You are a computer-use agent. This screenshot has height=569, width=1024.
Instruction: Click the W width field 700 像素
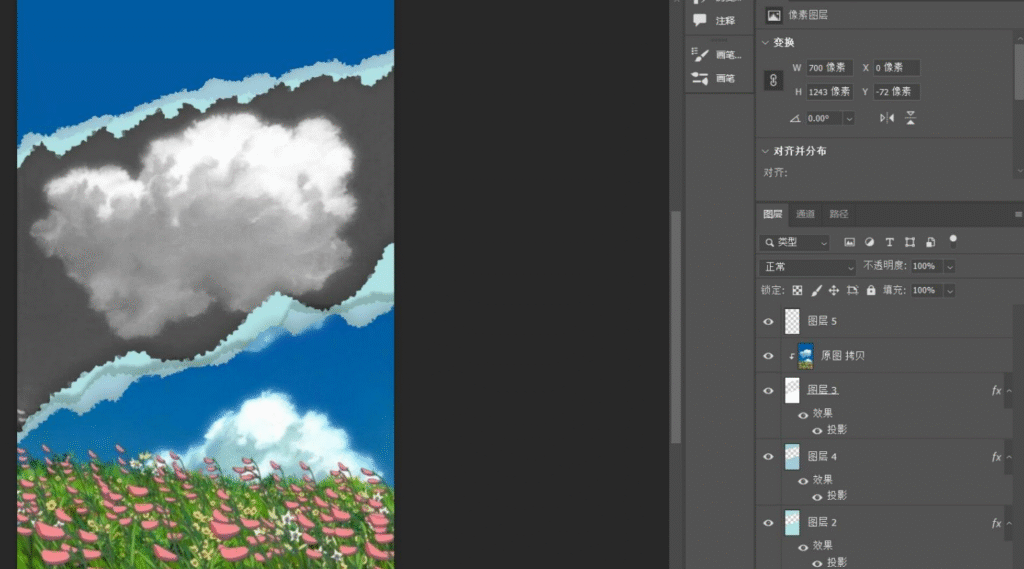point(829,67)
